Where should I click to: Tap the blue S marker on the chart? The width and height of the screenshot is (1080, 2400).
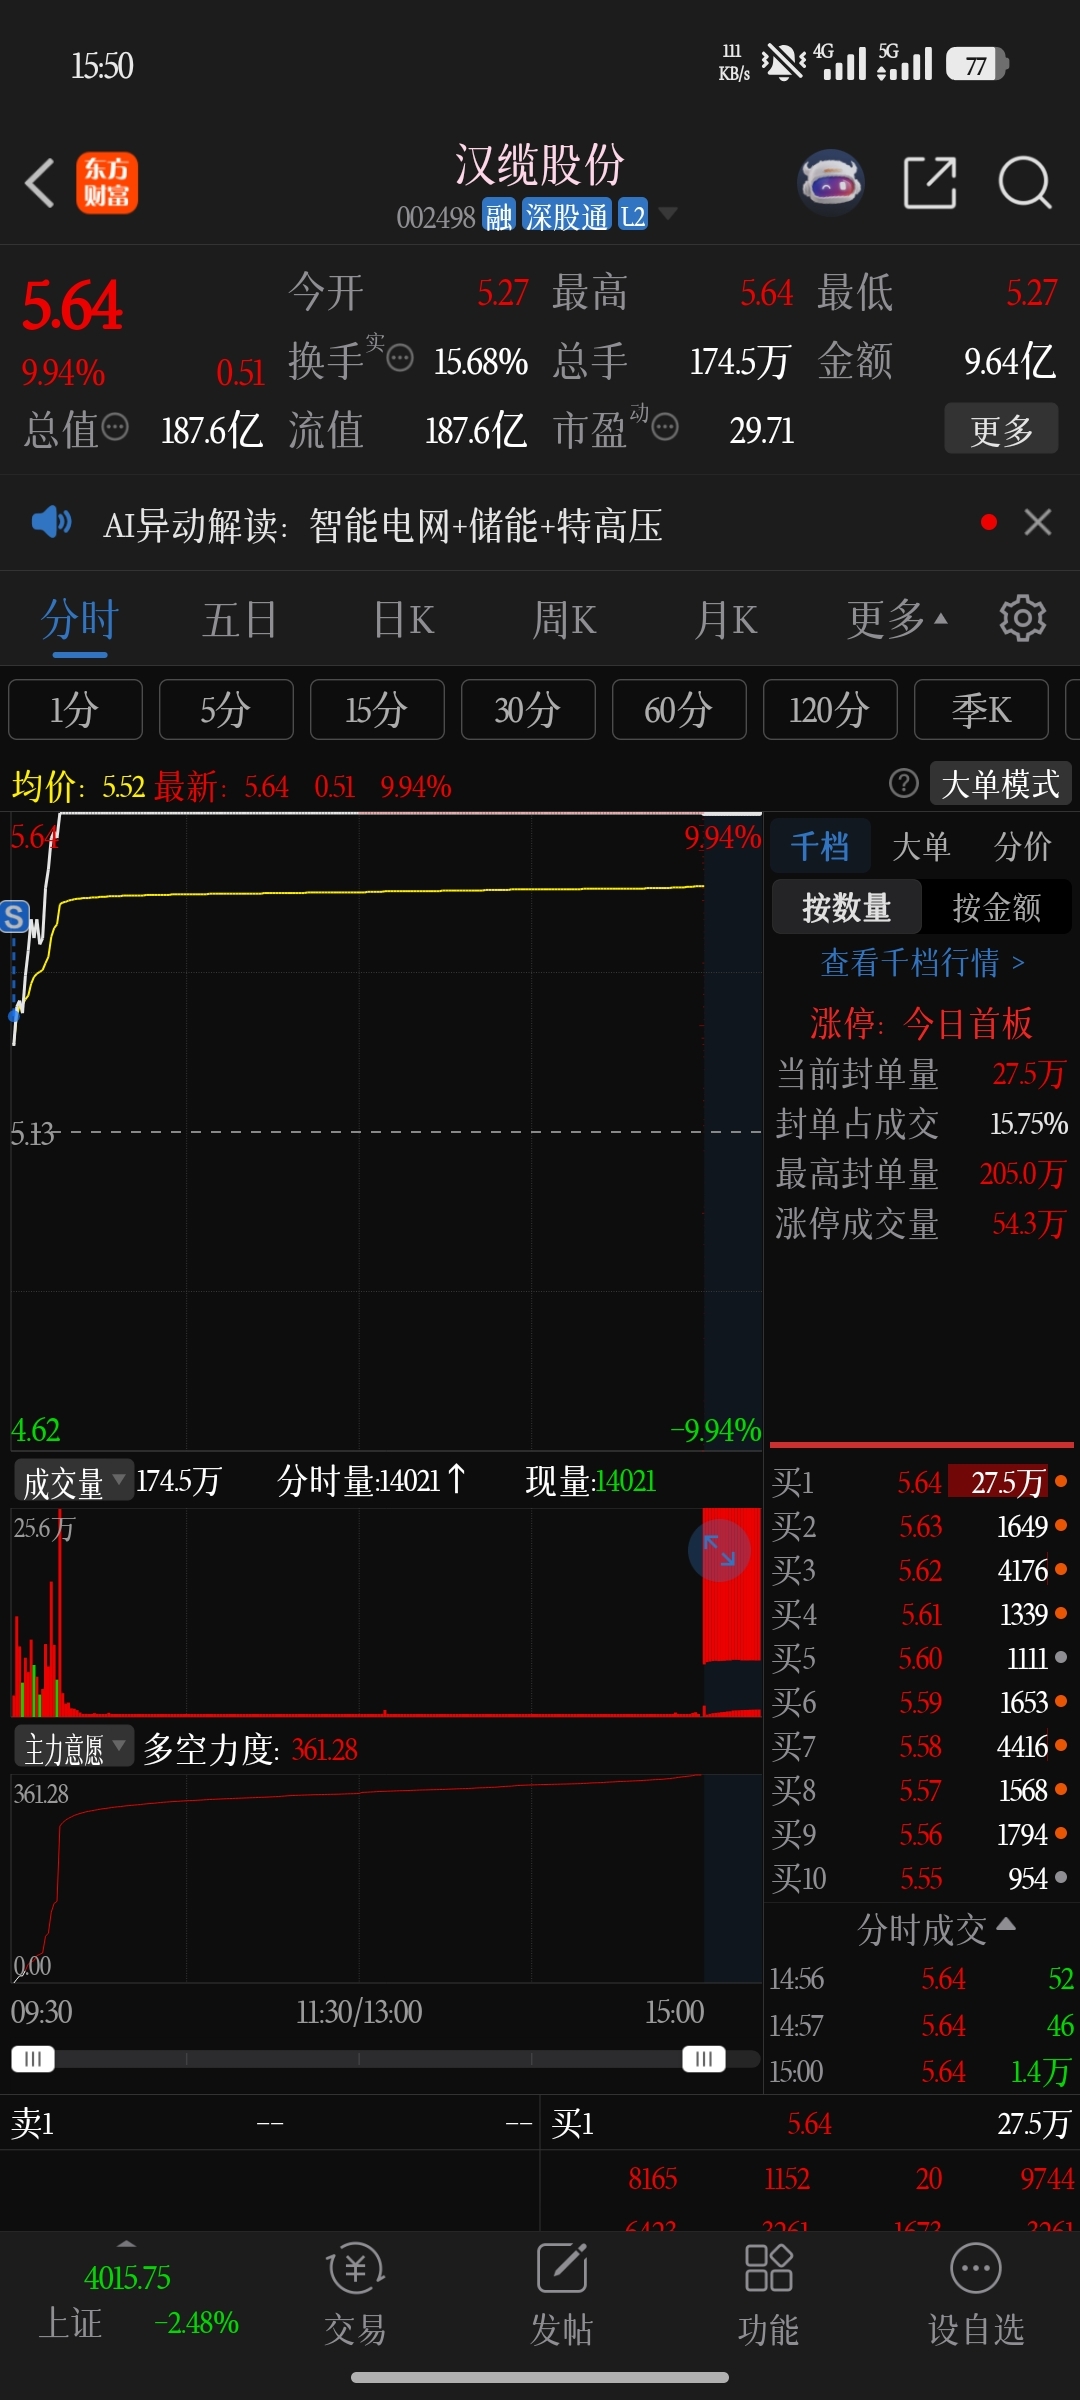(x=14, y=916)
